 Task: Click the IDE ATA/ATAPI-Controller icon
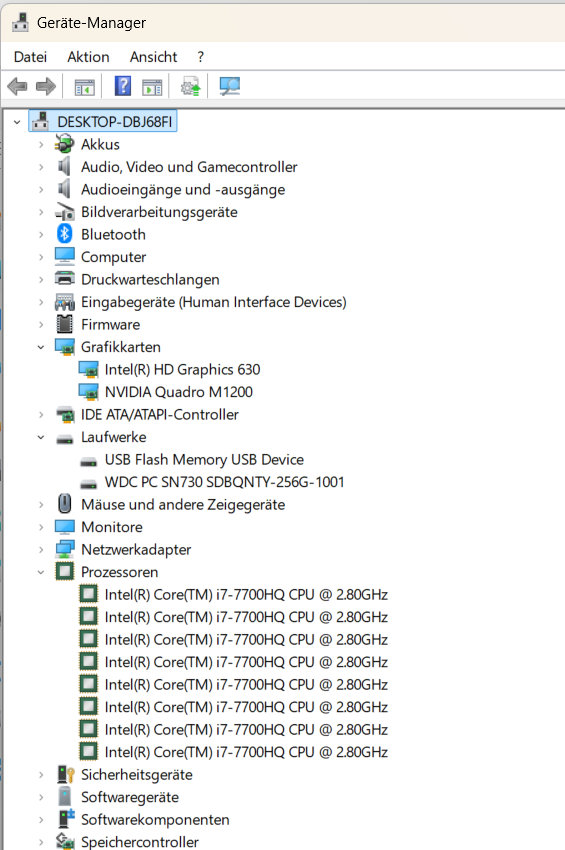tap(65, 415)
